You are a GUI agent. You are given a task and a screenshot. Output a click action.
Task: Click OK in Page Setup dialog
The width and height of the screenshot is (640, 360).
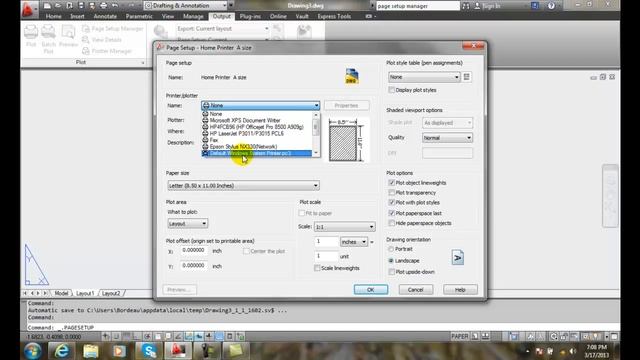click(371, 290)
